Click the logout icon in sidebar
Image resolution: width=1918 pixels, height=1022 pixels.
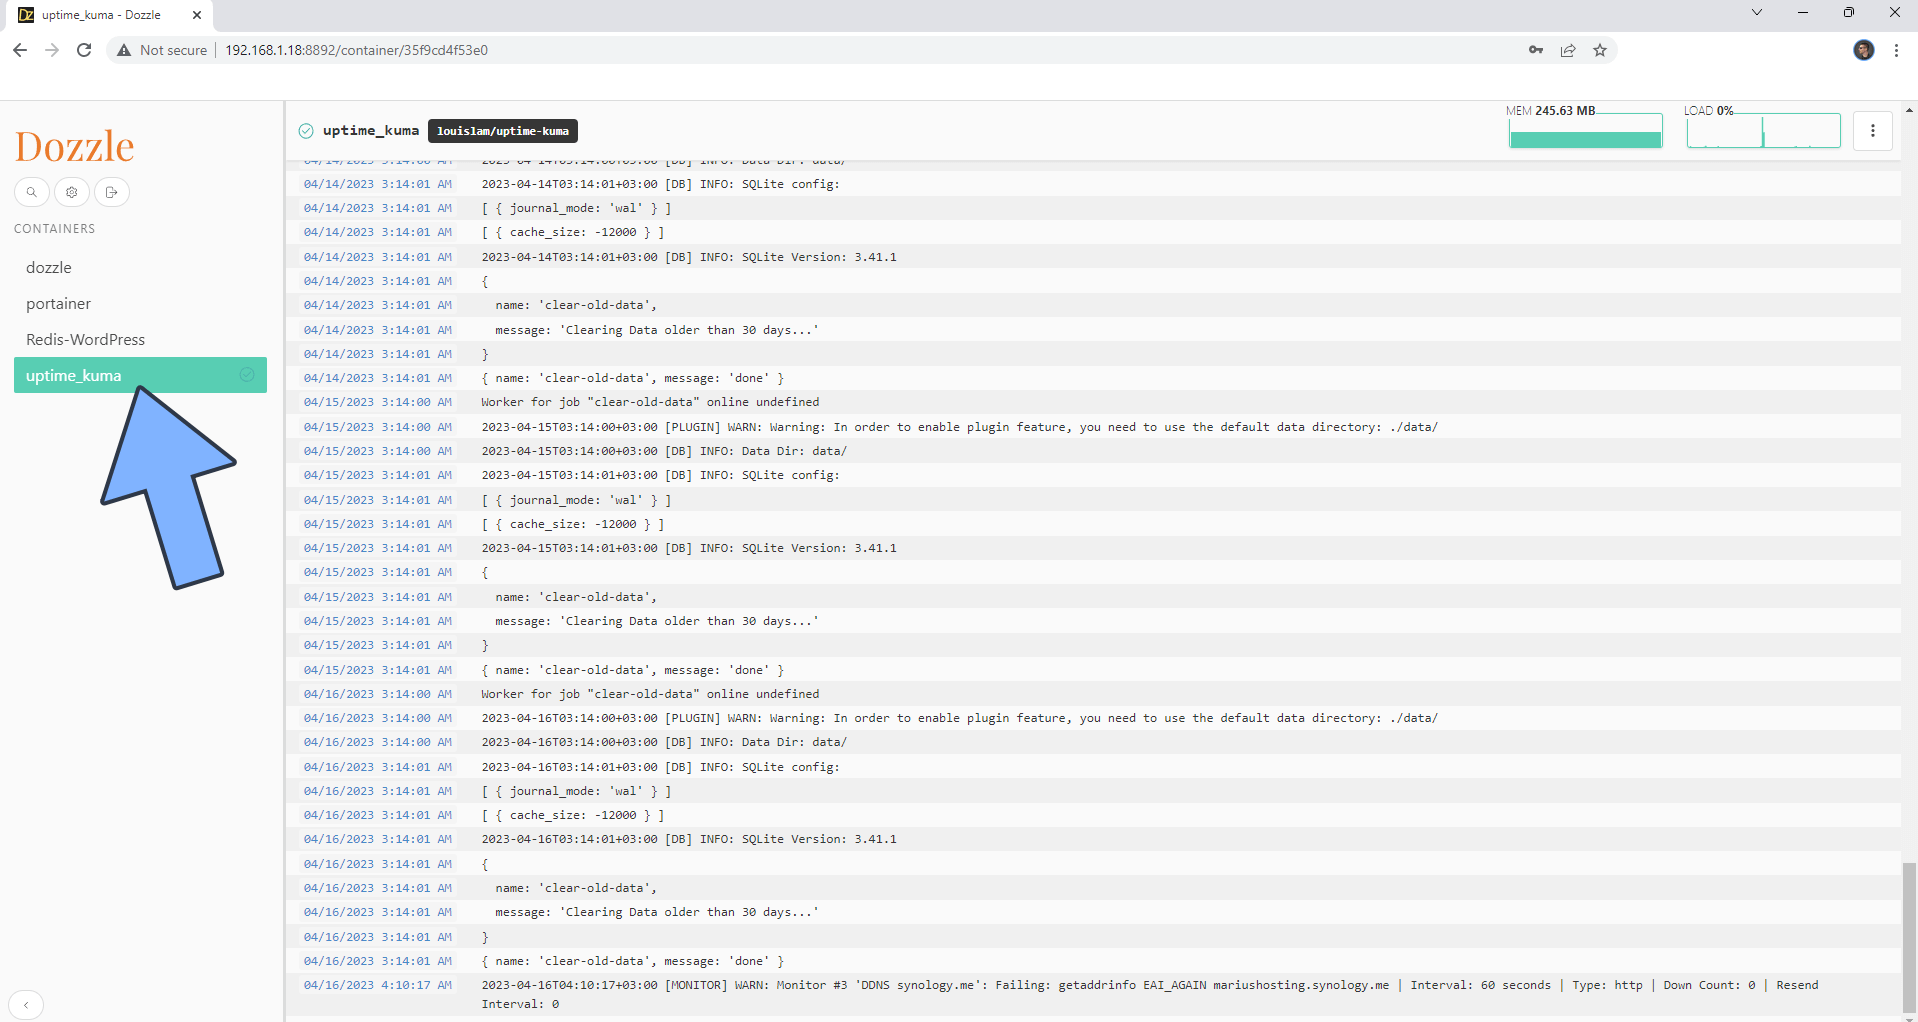pos(112,192)
